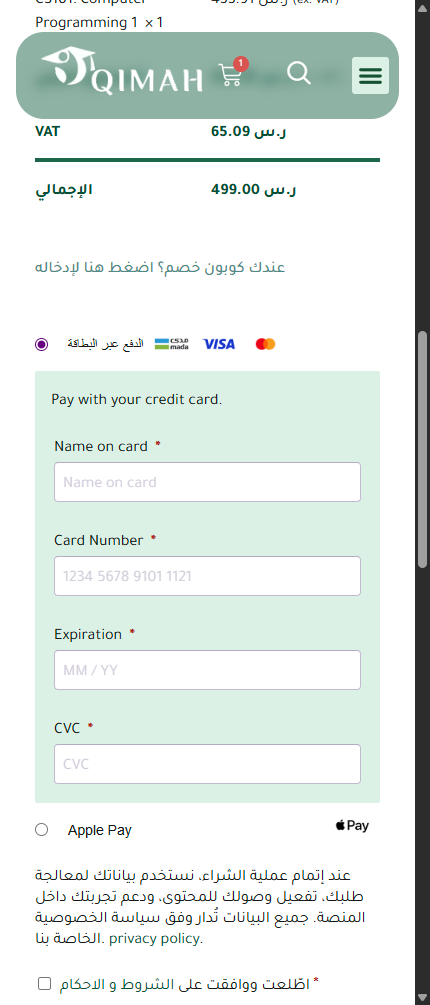Check the terms and conditions checkbox
This screenshot has width=430, height=1005.
44,983
